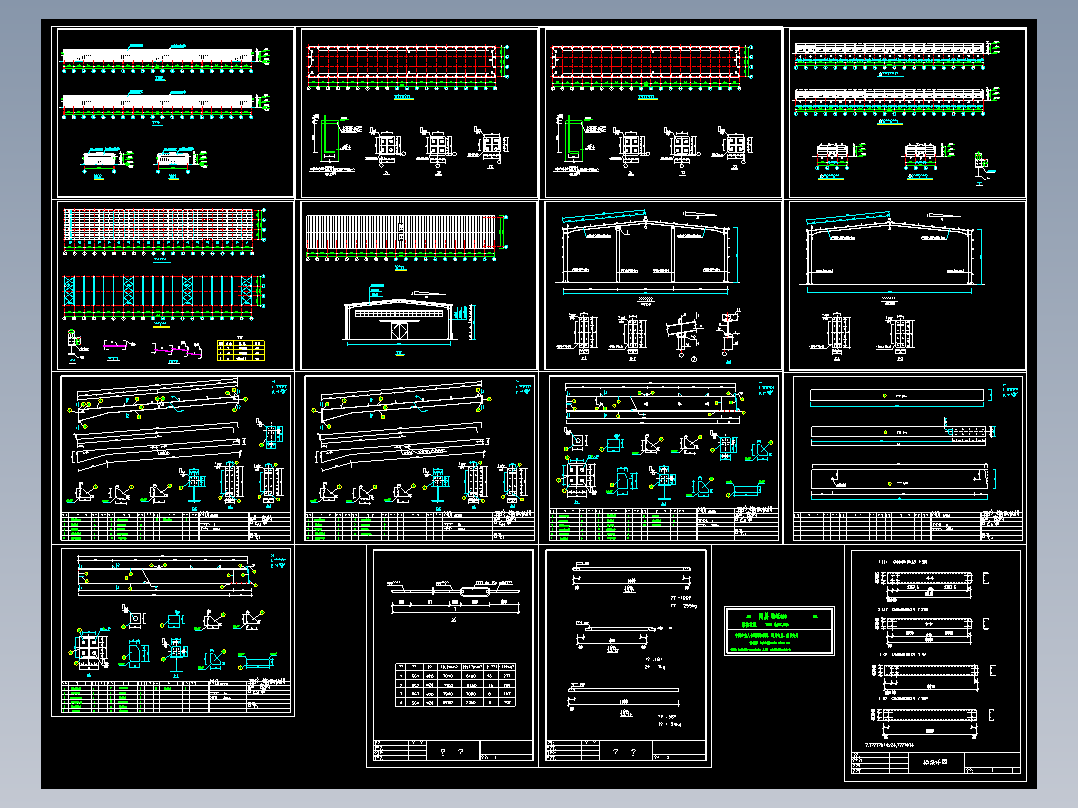Click the white-hatched roof panel plan

(x=400, y=232)
